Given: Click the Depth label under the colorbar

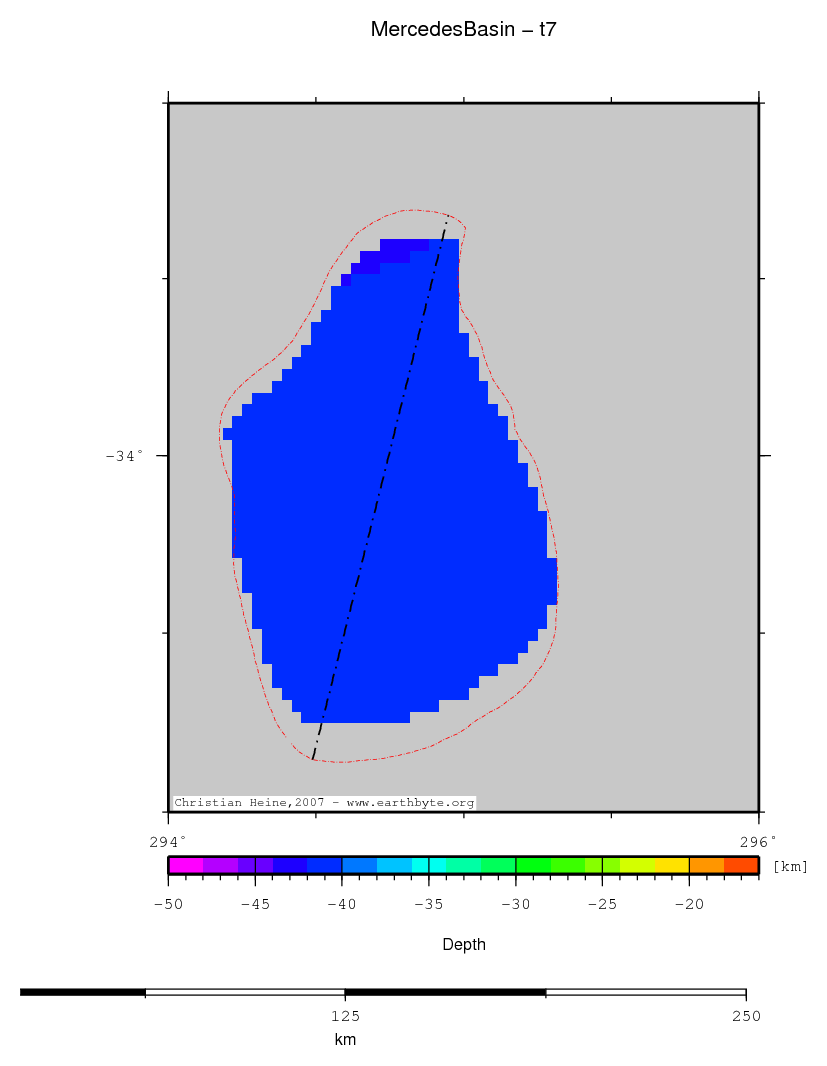Looking at the screenshot, I should click(x=463, y=944).
